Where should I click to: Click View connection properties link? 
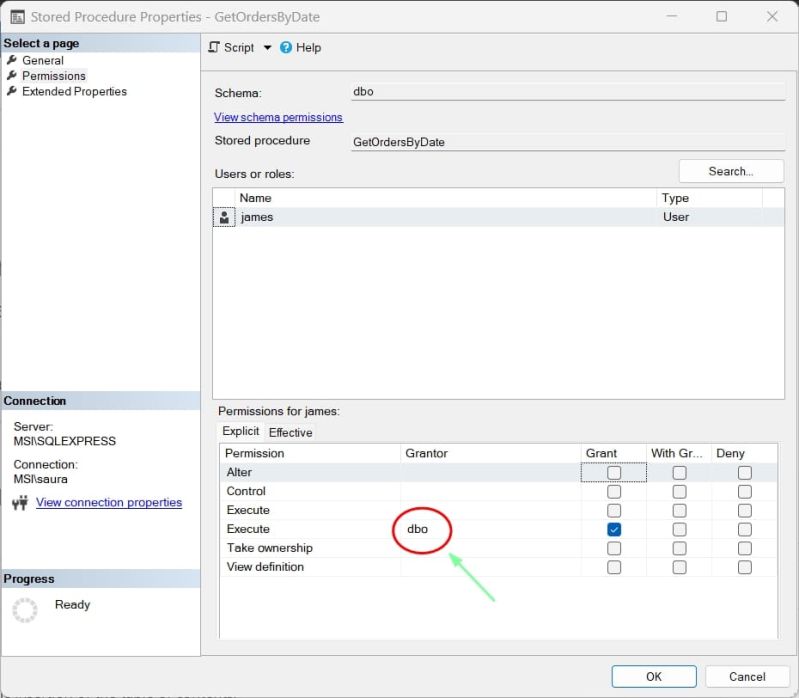(109, 502)
